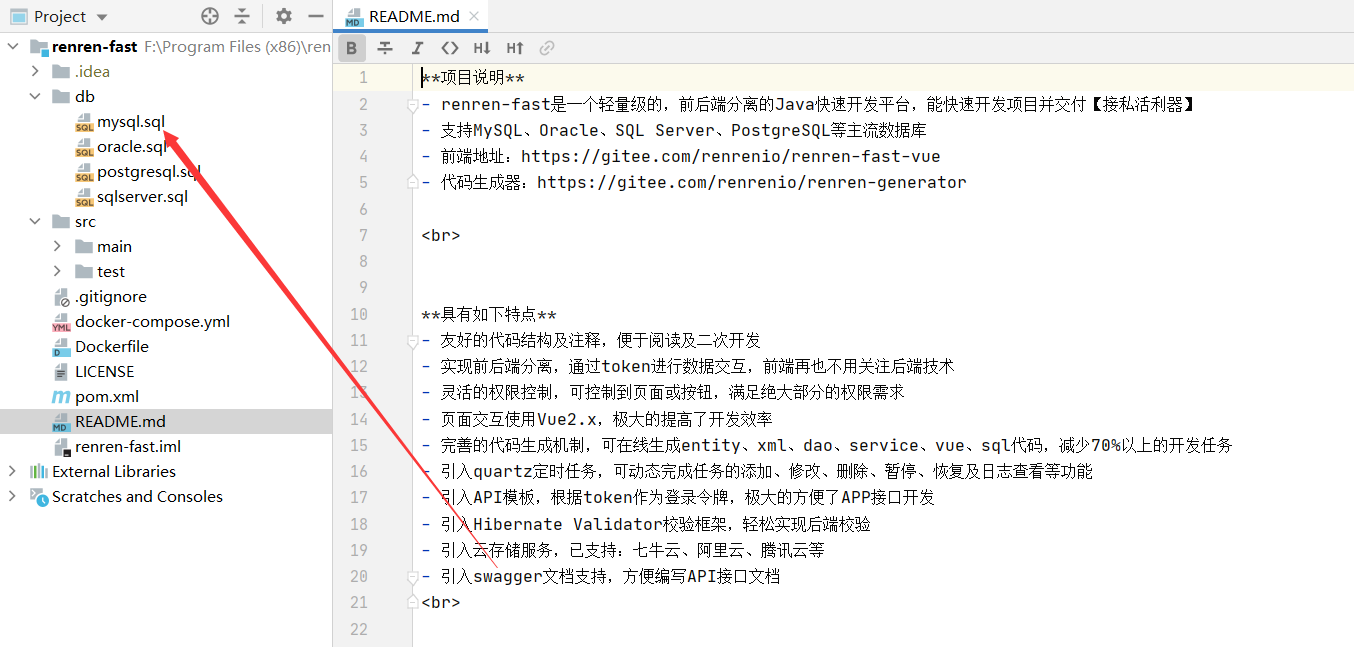
Task: Collapse the db folder
Action: [35, 96]
